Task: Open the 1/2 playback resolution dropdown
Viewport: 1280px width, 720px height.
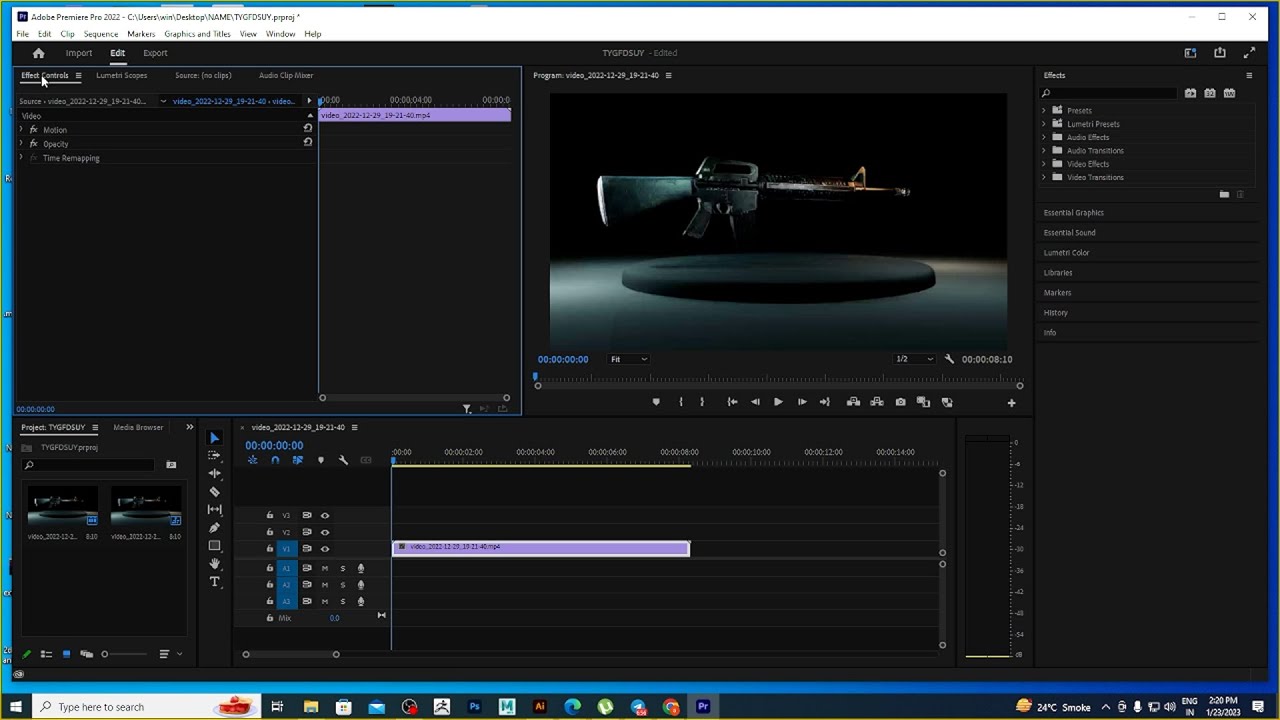Action: [x=914, y=359]
